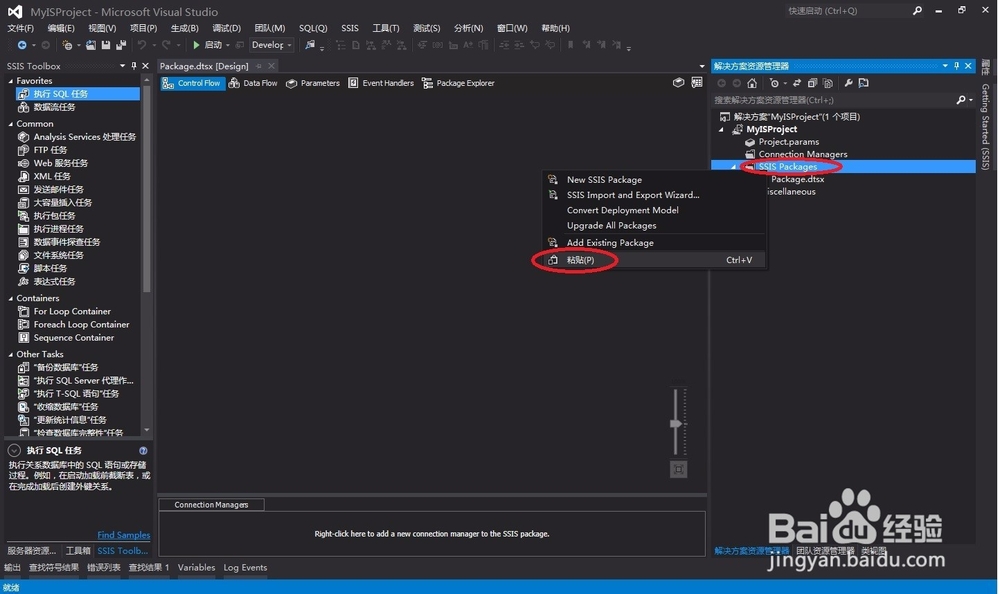
Task: Adjust the design surface zoom slider
Action: coord(676,424)
